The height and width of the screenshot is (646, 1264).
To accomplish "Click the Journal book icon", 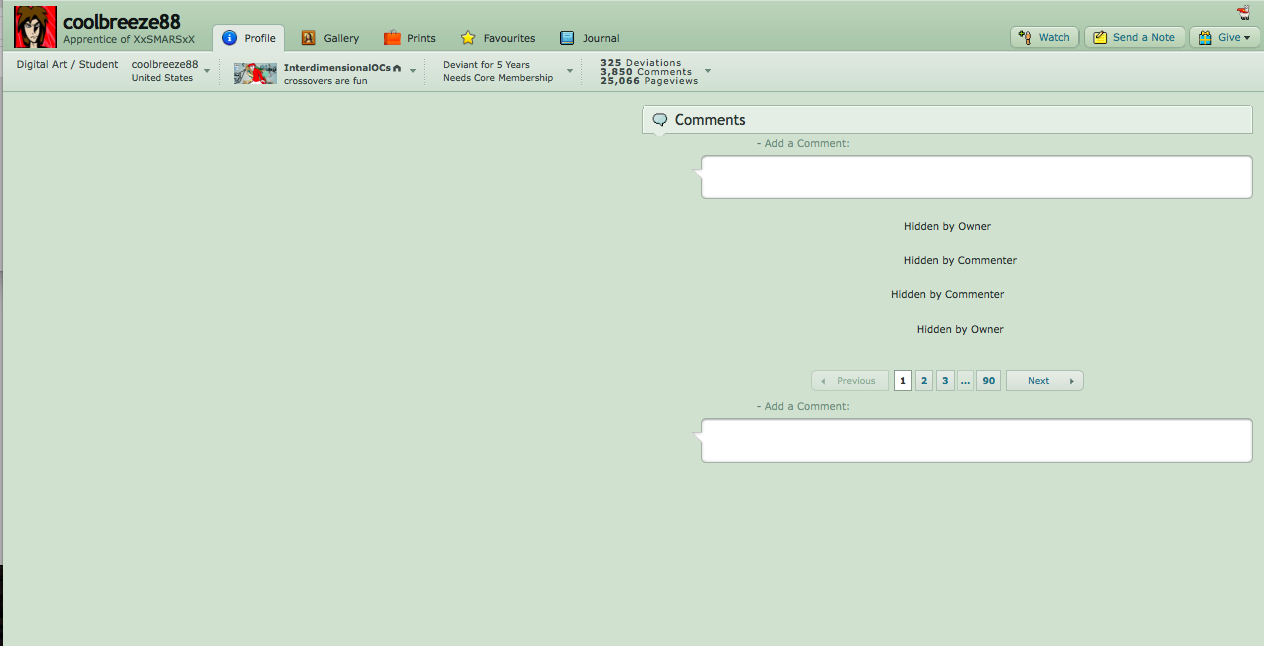I will 567,38.
